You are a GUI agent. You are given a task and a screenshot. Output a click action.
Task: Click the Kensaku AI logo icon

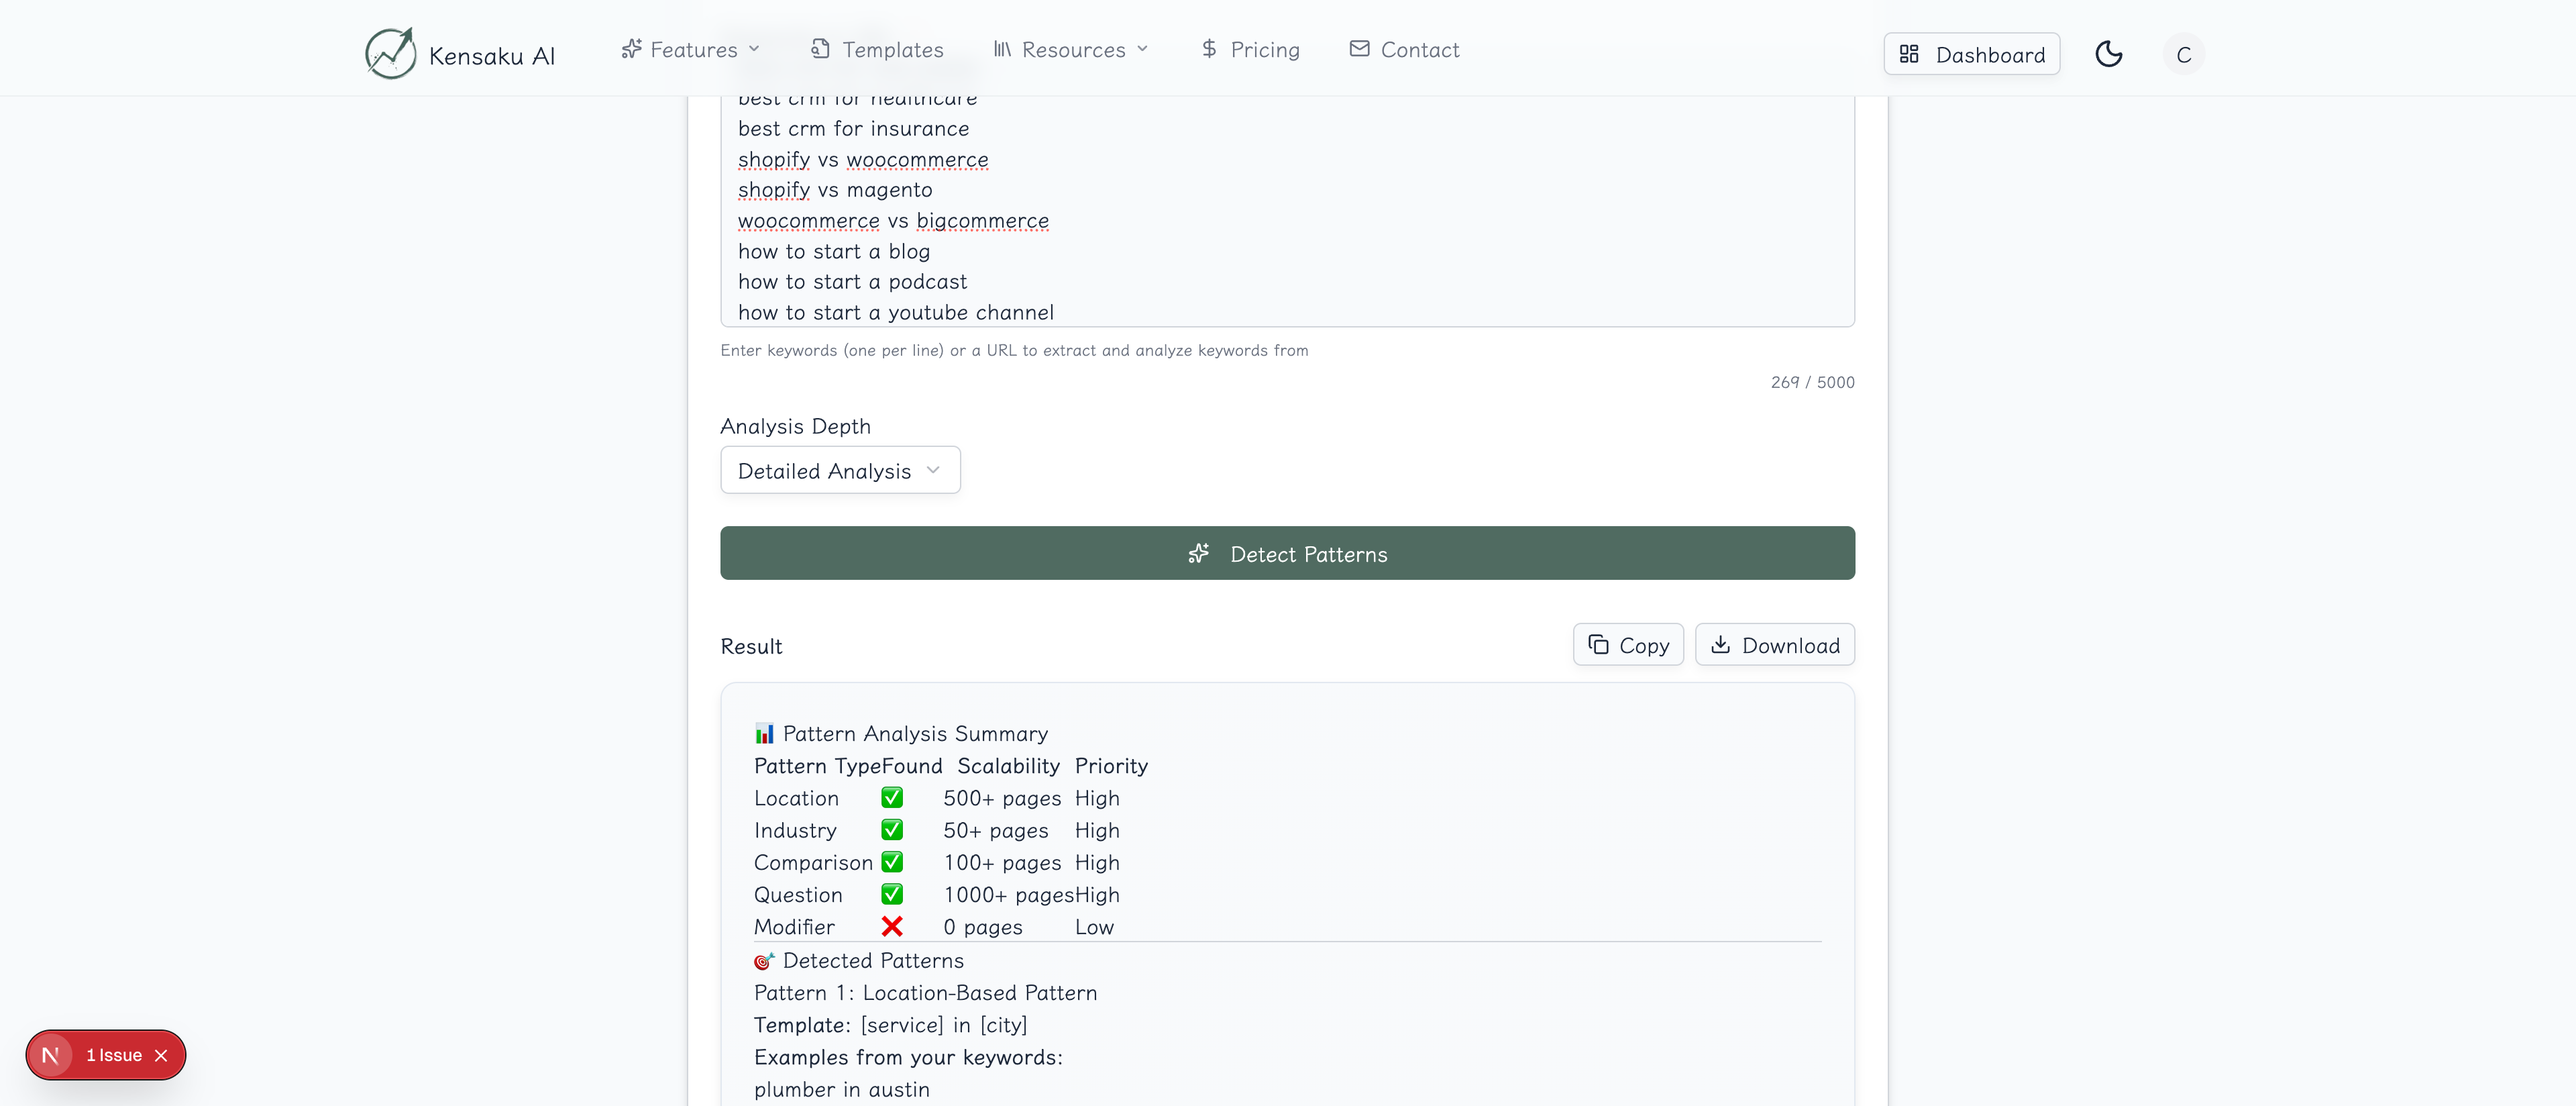pos(390,53)
